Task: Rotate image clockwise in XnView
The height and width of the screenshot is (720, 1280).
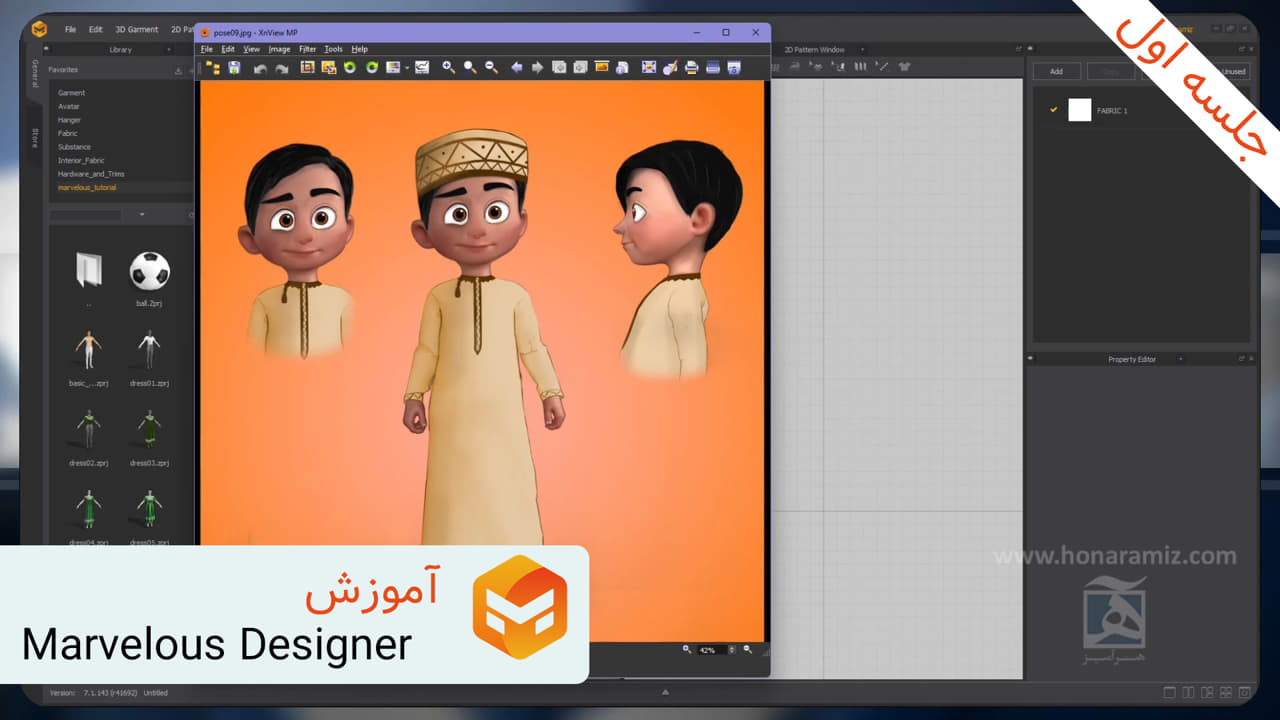Action: (x=371, y=67)
